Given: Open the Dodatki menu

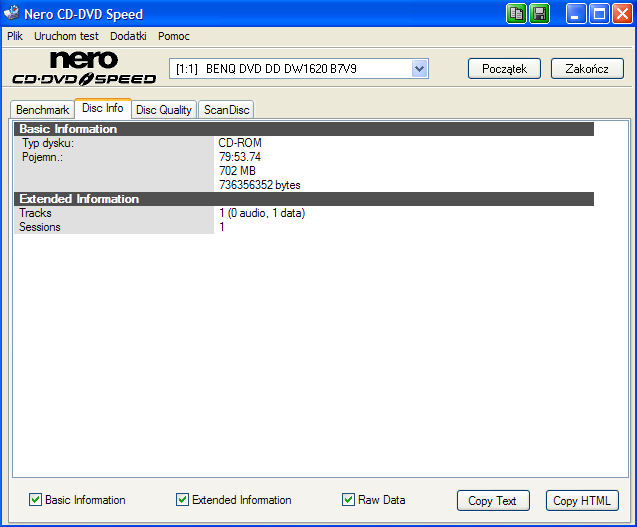Looking at the screenshot, I should (x=128, y=36).
